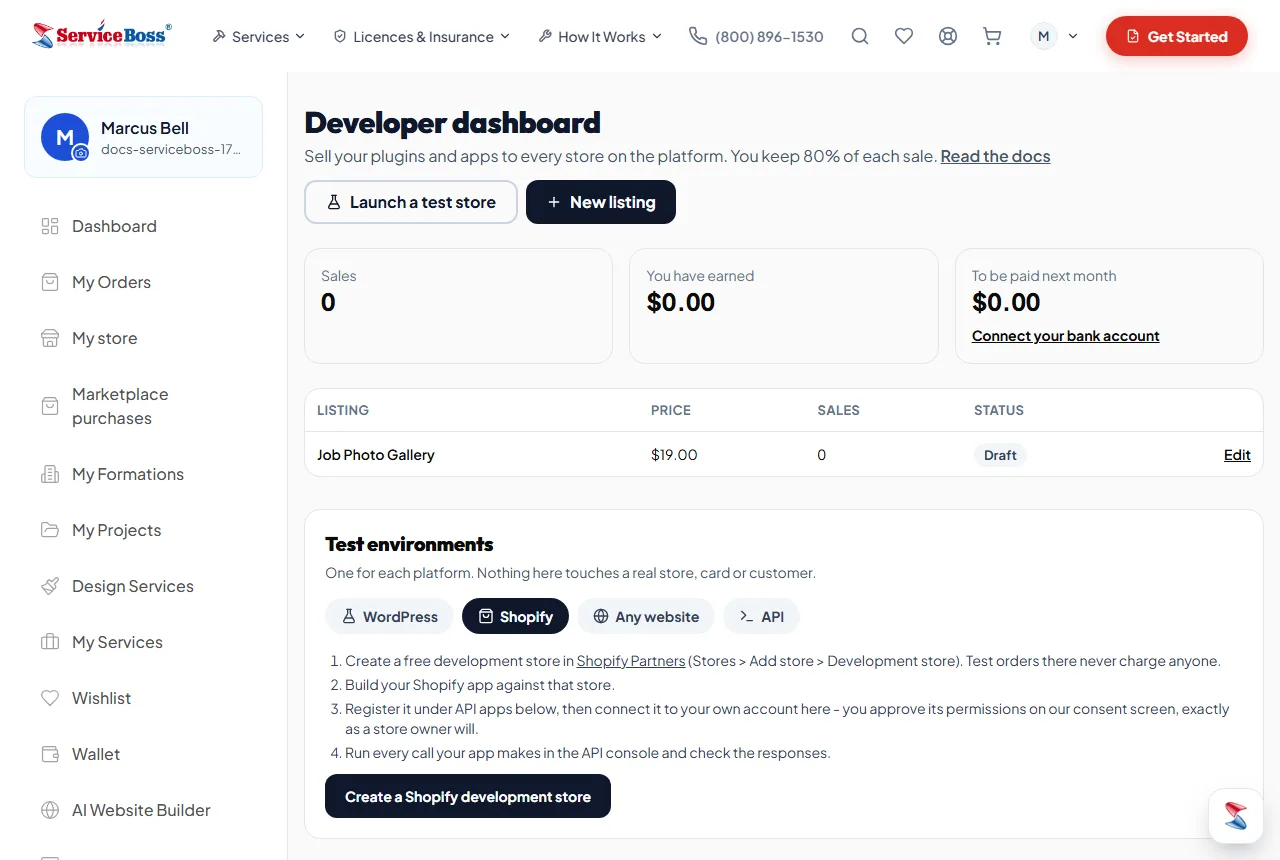Click the (800) 896-1530 phone number
Image resolution: width=1280 pixels, height=860 pixels.
tap(769, 36)
